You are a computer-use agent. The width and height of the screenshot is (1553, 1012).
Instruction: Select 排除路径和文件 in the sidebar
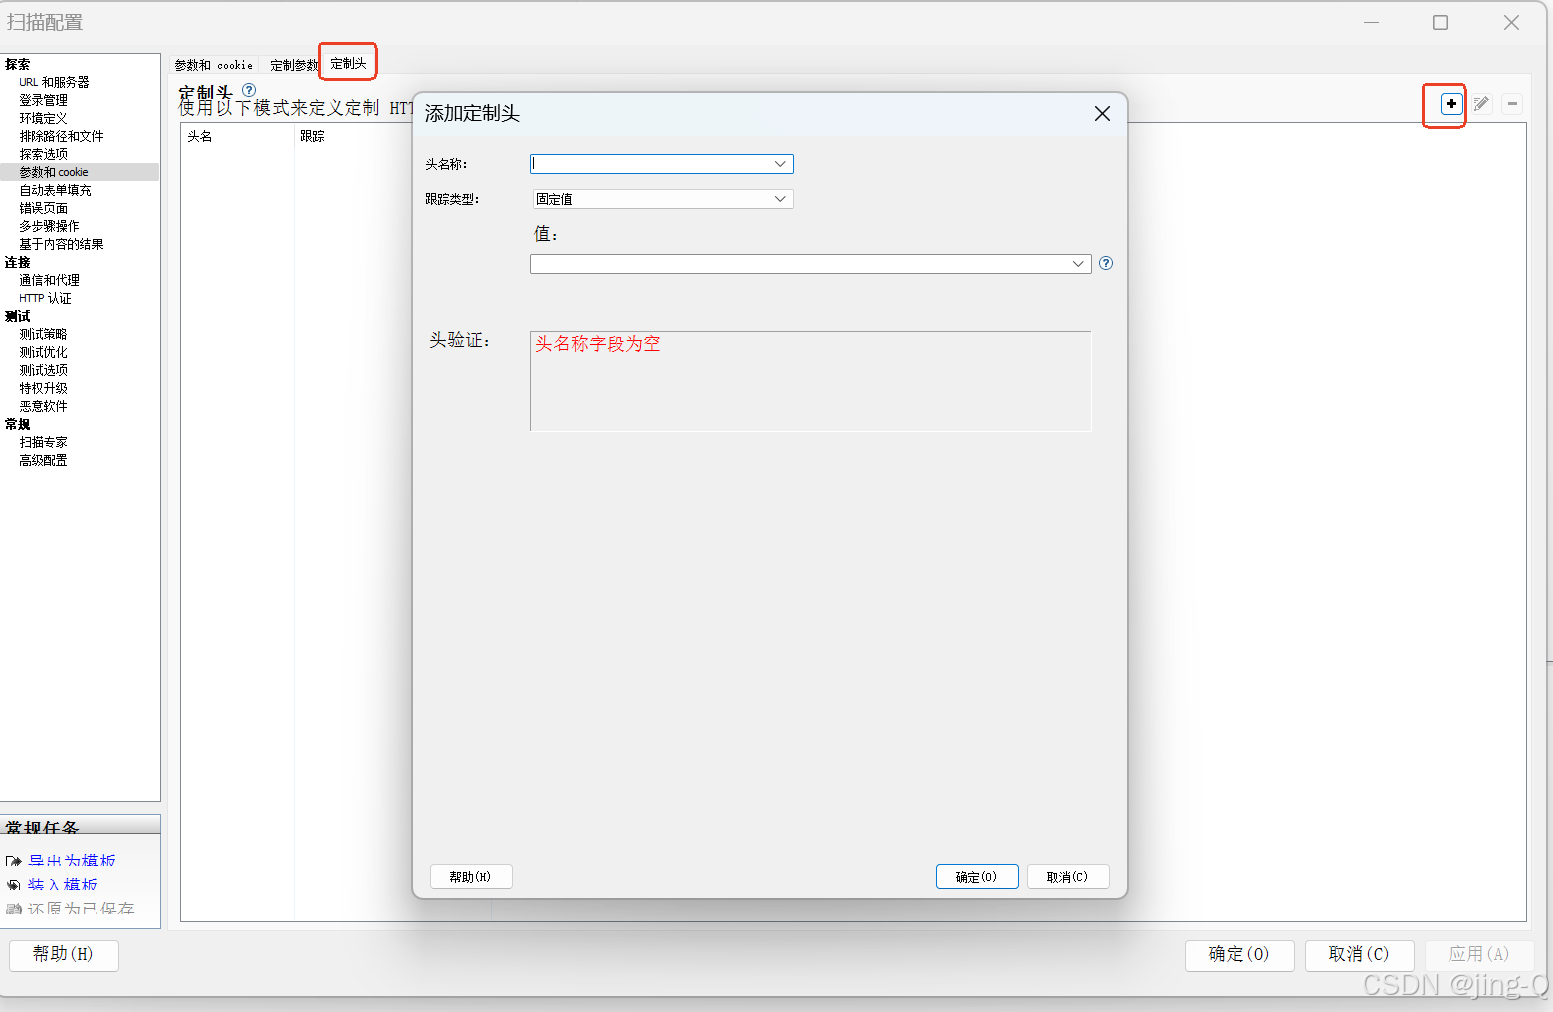[x=62, y=136]
